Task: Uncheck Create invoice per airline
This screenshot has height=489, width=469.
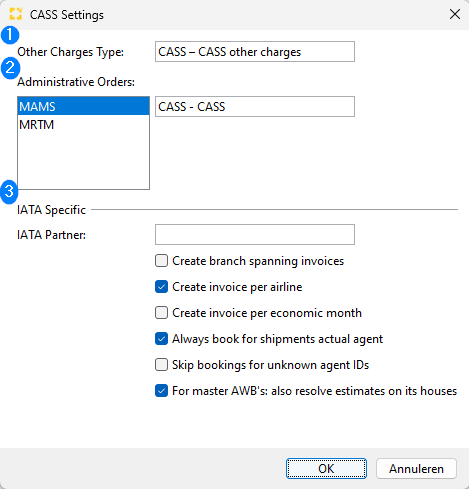Action: (161, 287)
